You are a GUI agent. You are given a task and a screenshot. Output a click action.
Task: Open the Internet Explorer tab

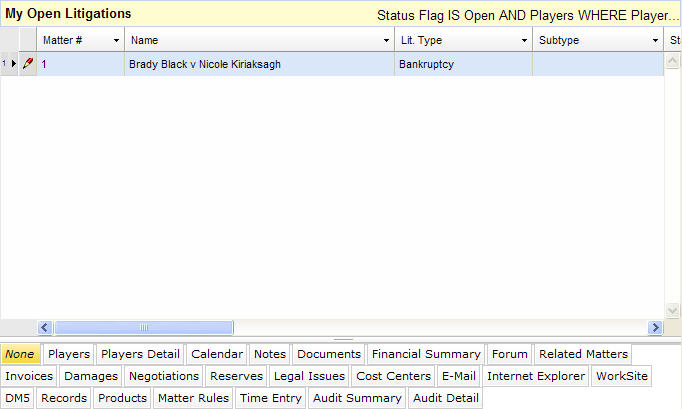tap(536, 375)
